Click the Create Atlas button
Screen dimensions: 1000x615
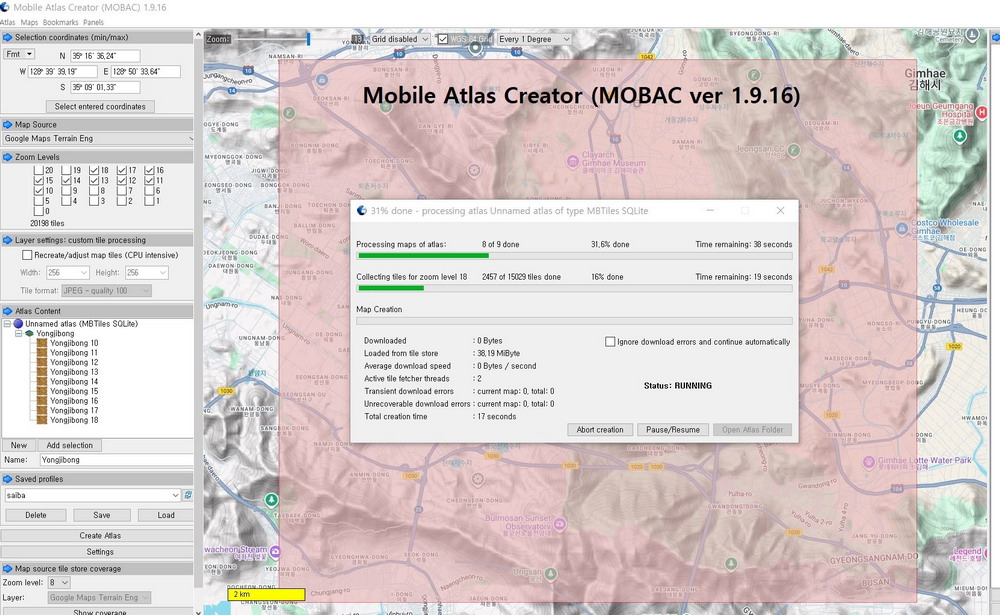click(x=100, y=535)
